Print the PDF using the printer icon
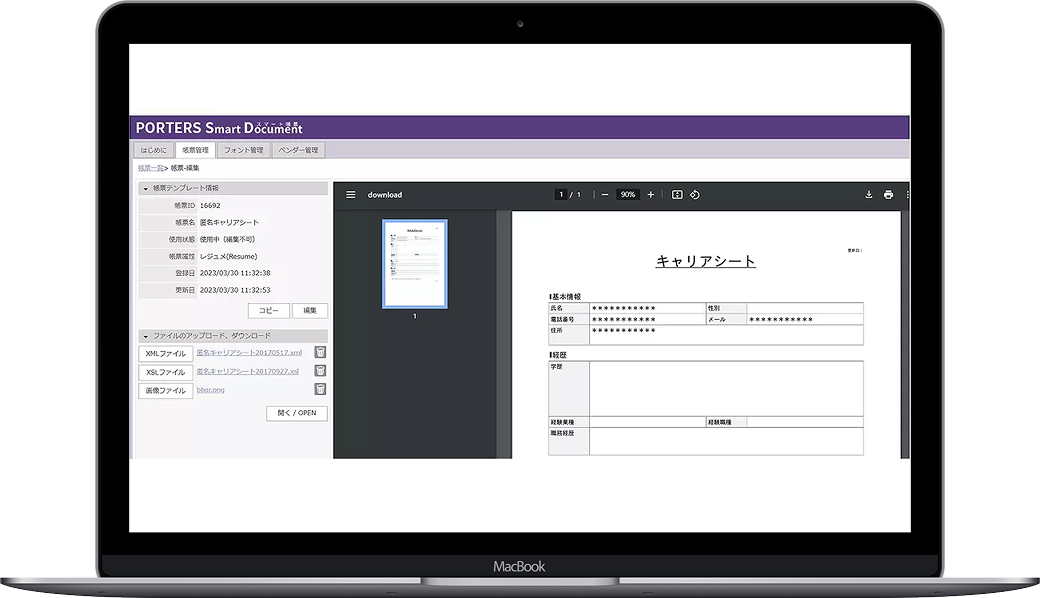The image size is (1040, 598). click(888, 195)
